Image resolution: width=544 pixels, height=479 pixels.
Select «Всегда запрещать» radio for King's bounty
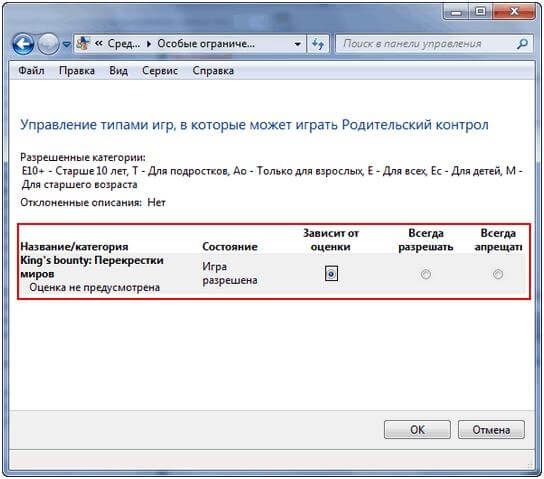[498, 274]
